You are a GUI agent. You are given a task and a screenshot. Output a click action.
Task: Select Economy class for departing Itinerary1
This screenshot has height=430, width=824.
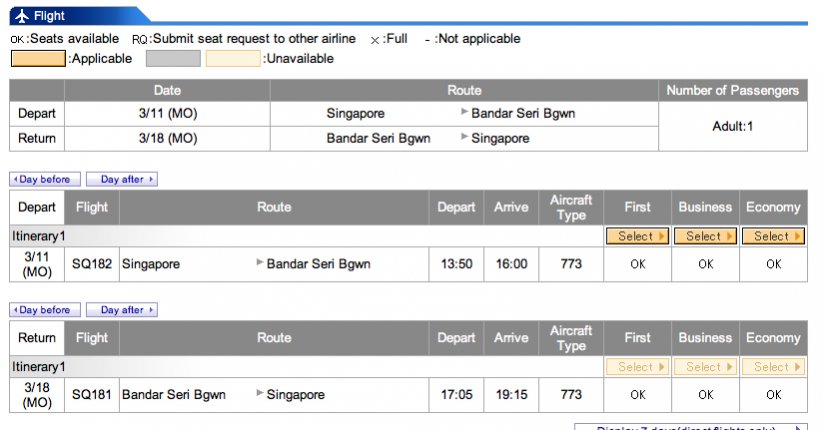[x=773, y=237]
